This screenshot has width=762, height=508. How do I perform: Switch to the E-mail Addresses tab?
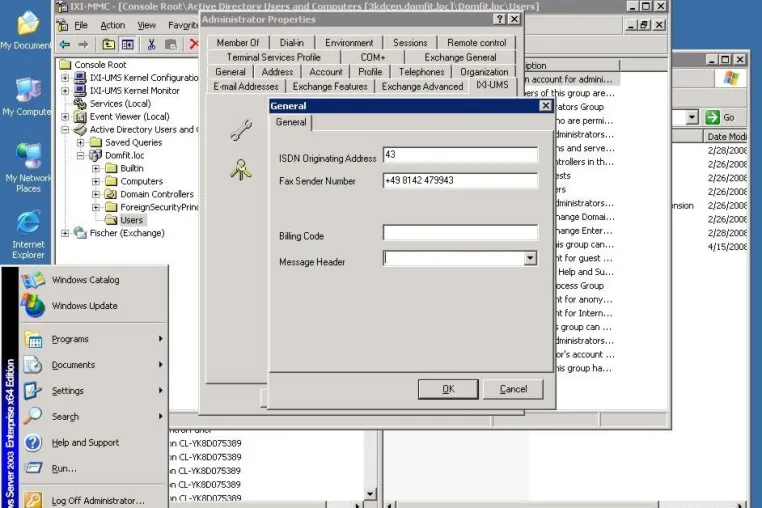pos(246,87)
